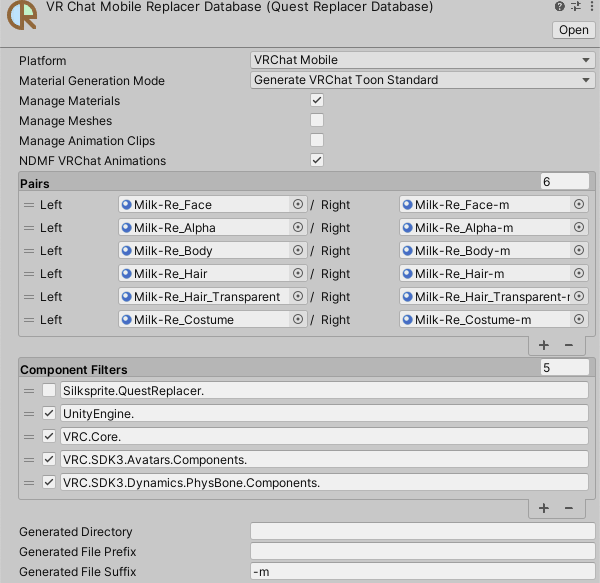Collapse the Pairs list header

tap(36, 183)
